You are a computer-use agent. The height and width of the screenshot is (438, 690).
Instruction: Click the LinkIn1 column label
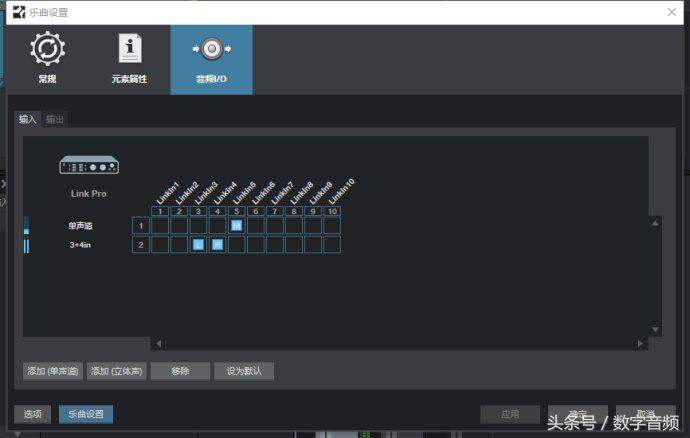tap(168, 192)
